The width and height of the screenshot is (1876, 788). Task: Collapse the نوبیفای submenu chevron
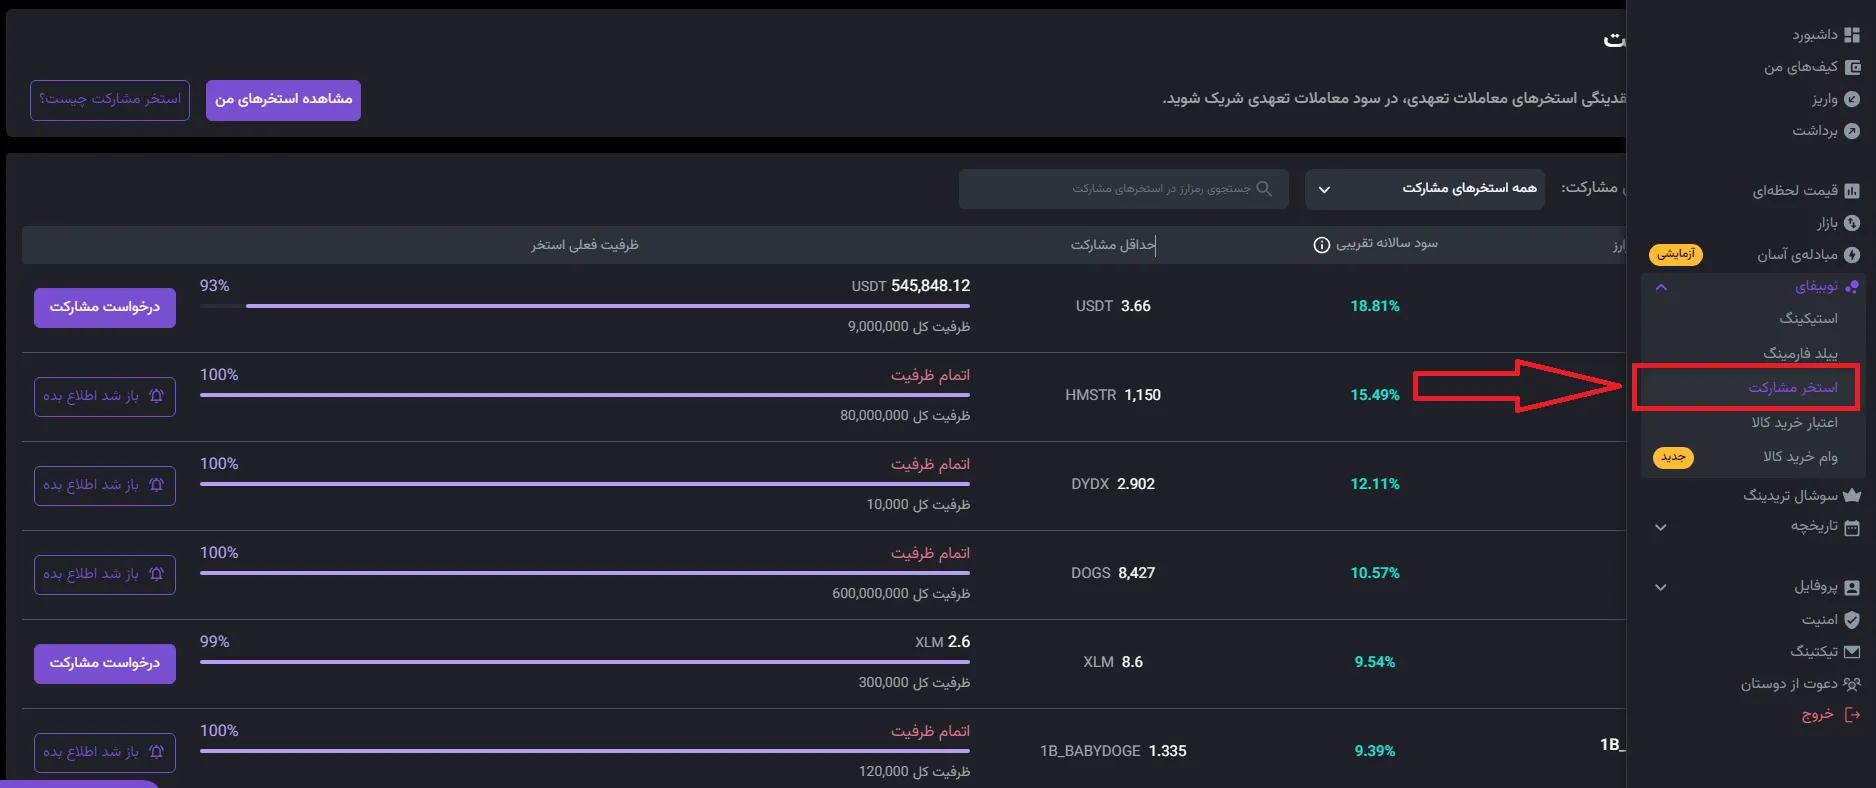(x=1661, y=287)
